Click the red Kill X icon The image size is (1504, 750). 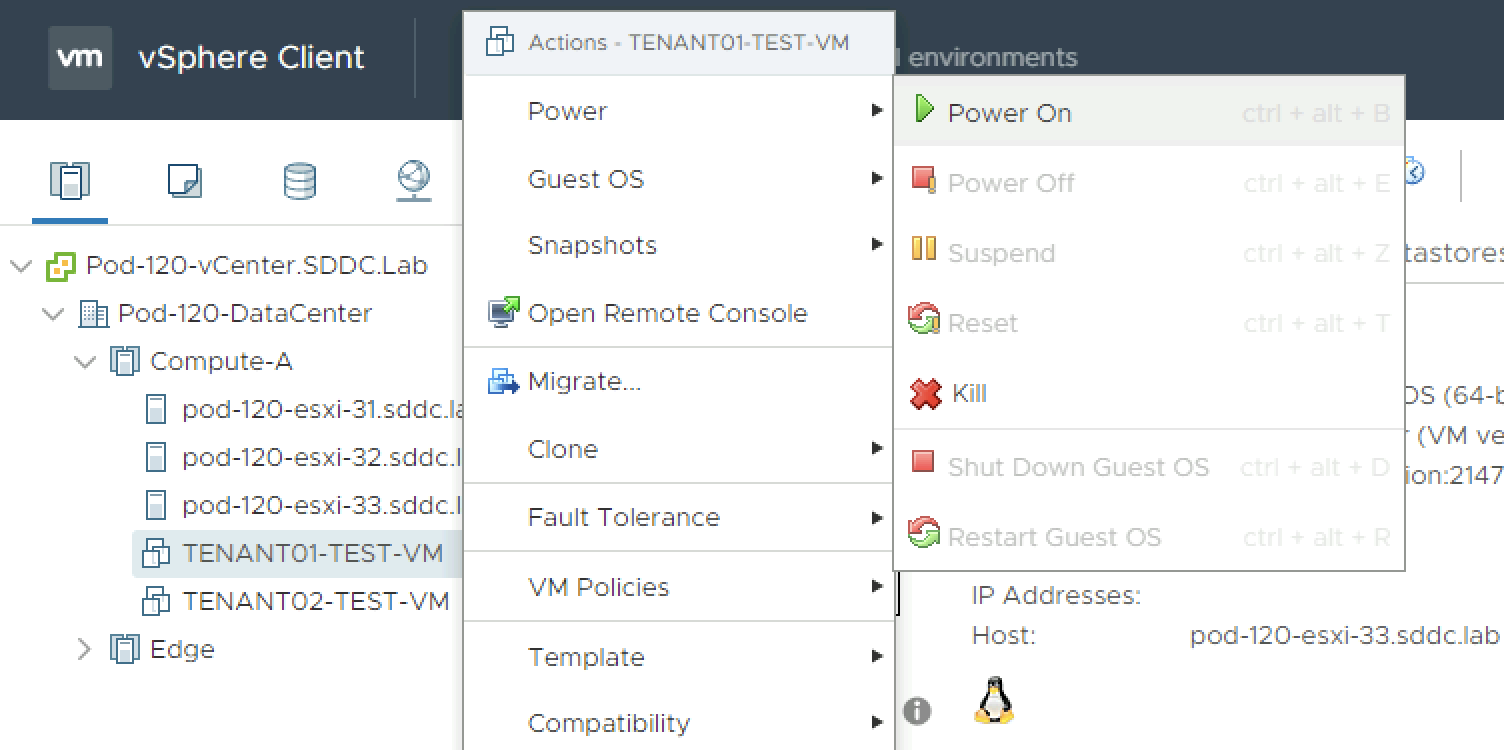[925, 393]
